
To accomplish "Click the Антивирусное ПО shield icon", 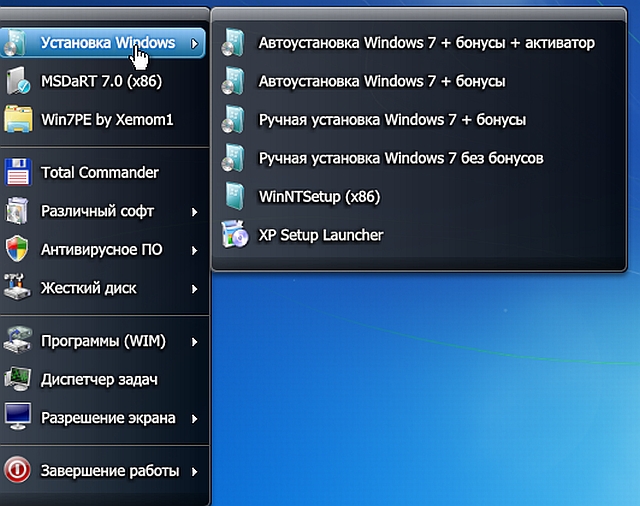I will point(18,249).
